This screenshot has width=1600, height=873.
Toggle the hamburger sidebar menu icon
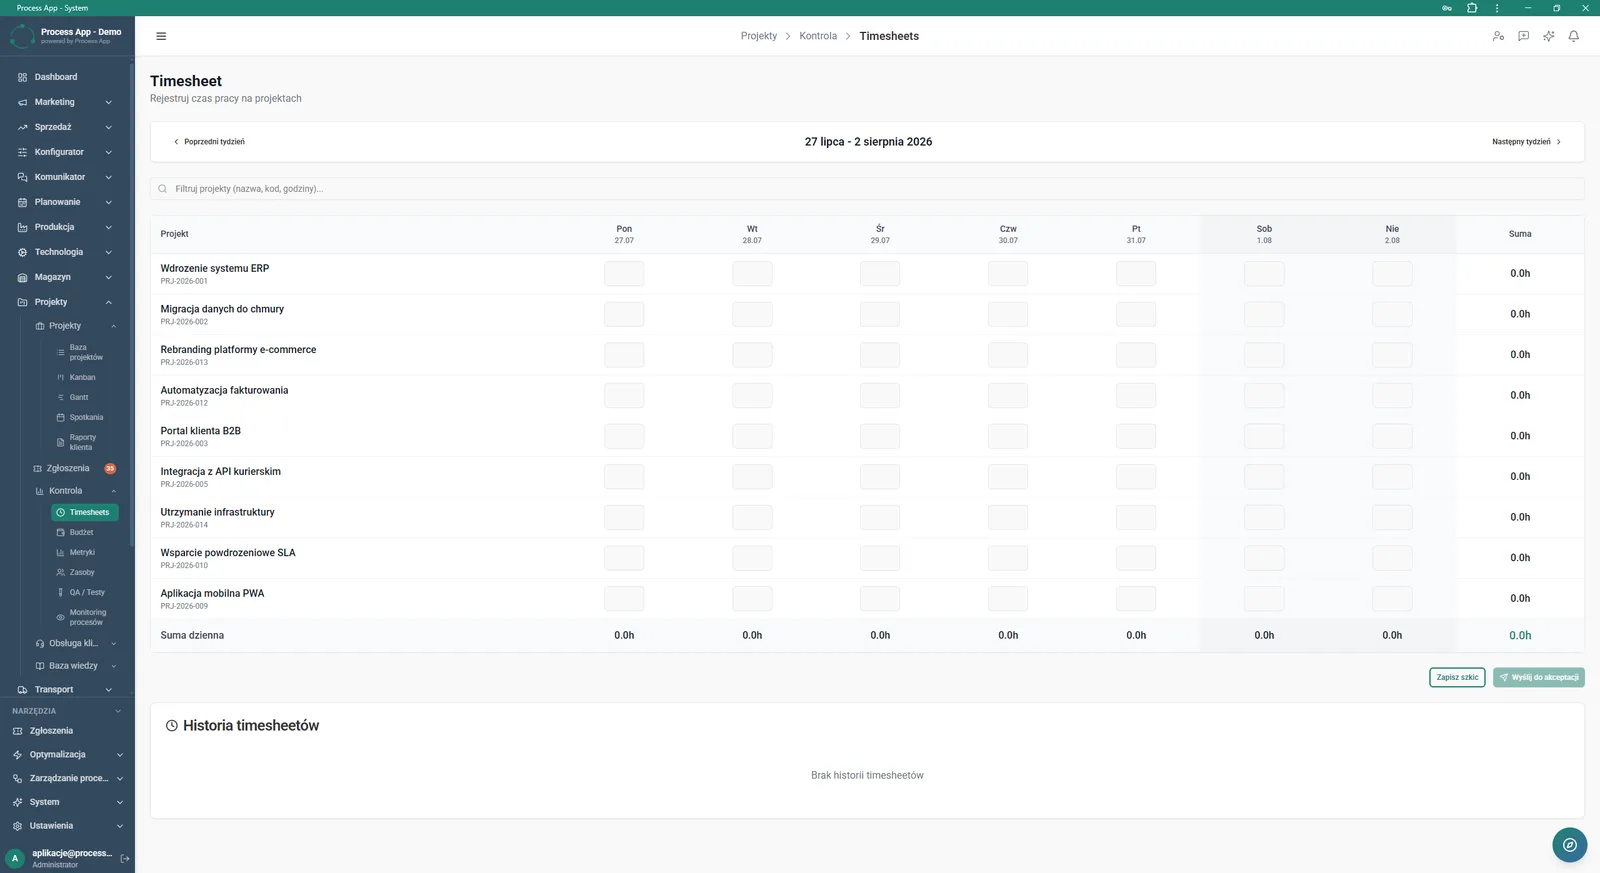point(161,36)
